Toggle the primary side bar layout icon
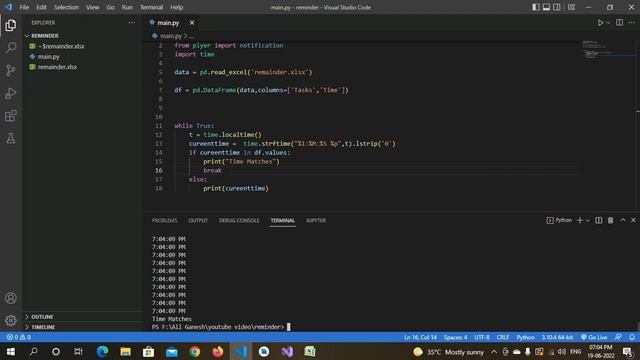The image size is (640, 360). pyautogui.click(x=536, y=7)
